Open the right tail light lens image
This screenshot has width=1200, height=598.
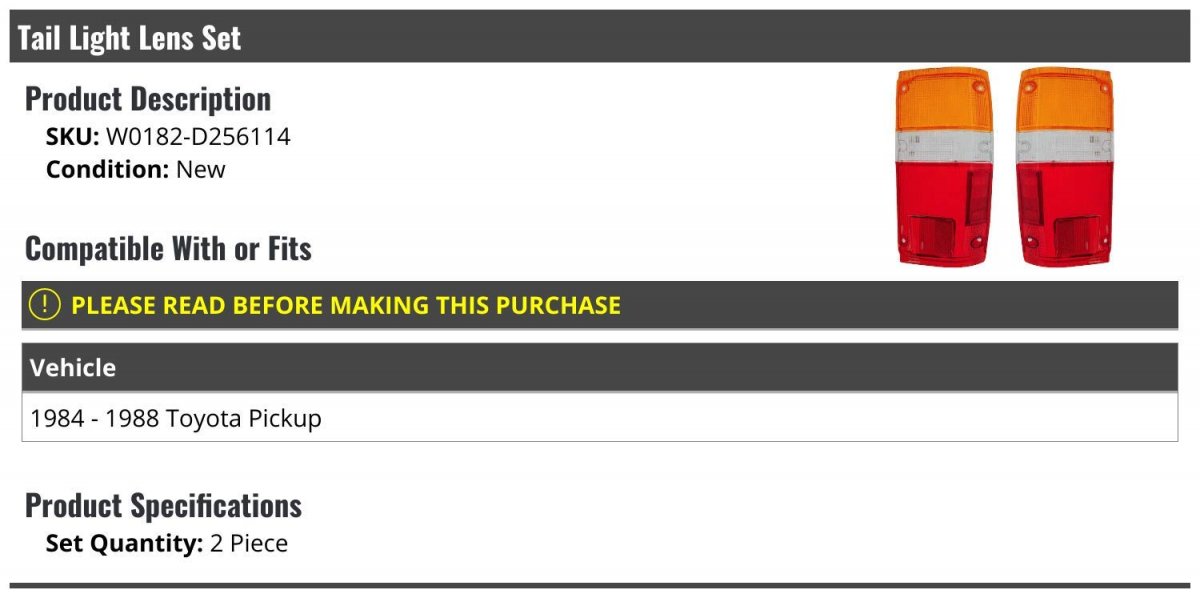(1065, 167)
